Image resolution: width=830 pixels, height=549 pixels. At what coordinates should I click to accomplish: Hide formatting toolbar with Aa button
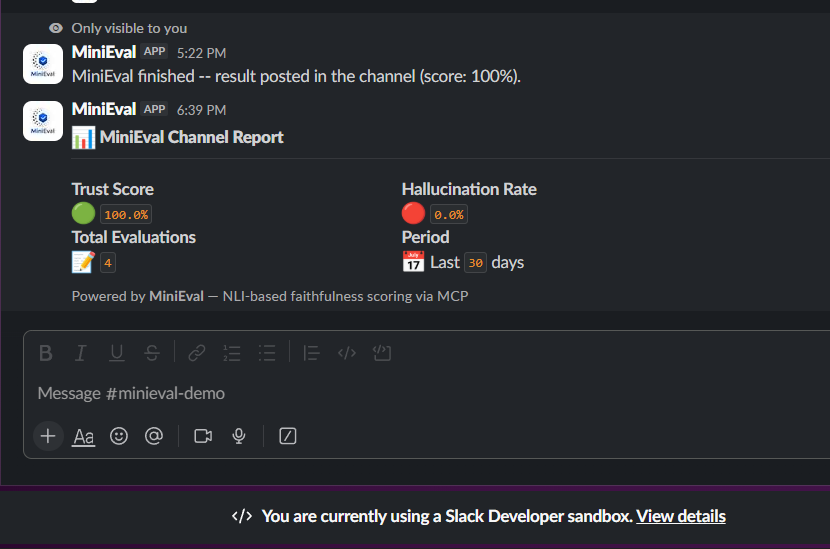tap(84, 437)
